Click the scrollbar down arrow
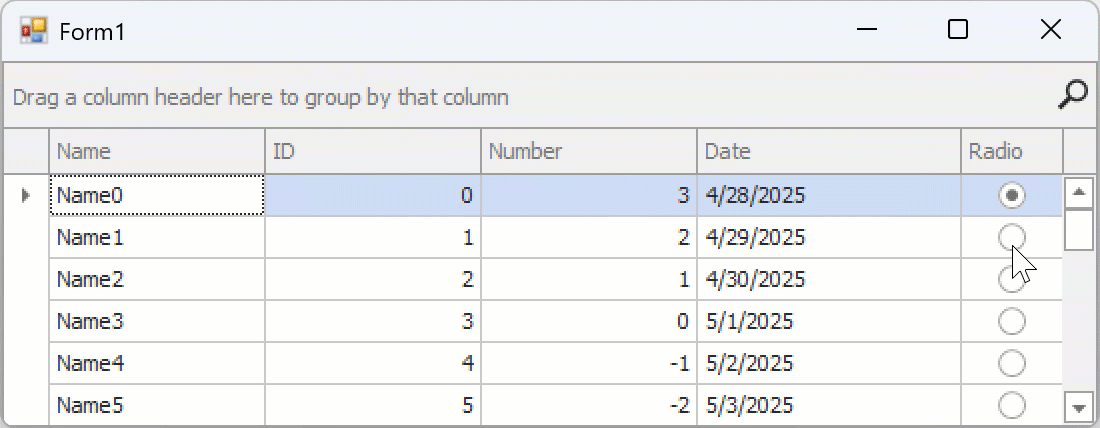The image size is (1100, 428). pyautogui.click(x=1079, y=406)
